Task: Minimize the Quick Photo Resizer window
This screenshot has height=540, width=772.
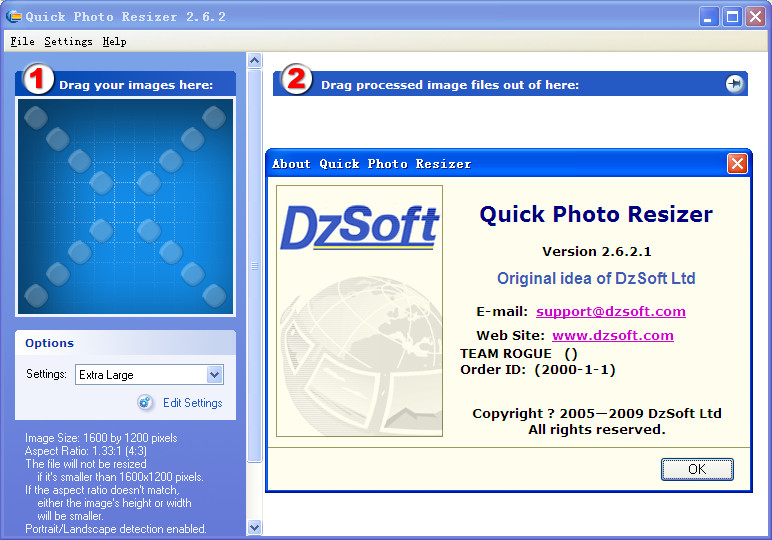Action: pos(709,17)
